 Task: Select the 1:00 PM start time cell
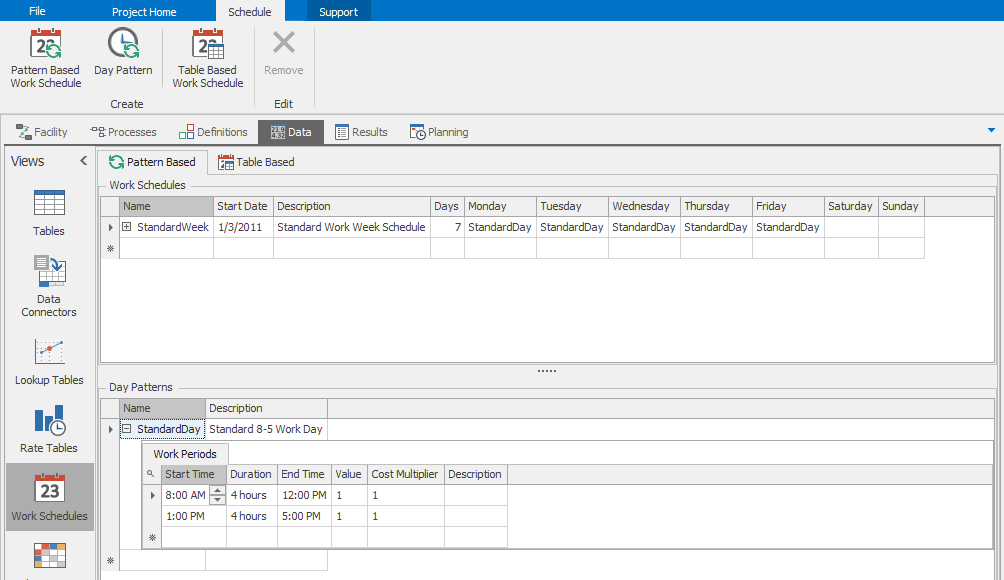tap(193, 516)
